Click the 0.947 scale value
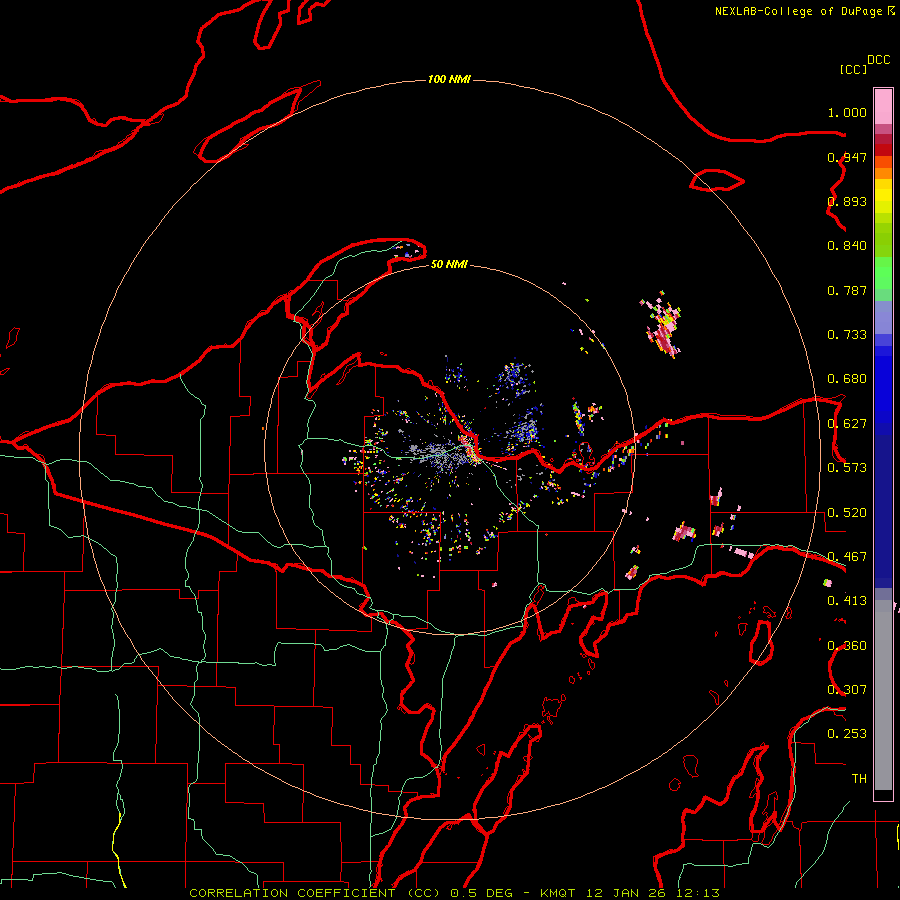 coord(847,157)
